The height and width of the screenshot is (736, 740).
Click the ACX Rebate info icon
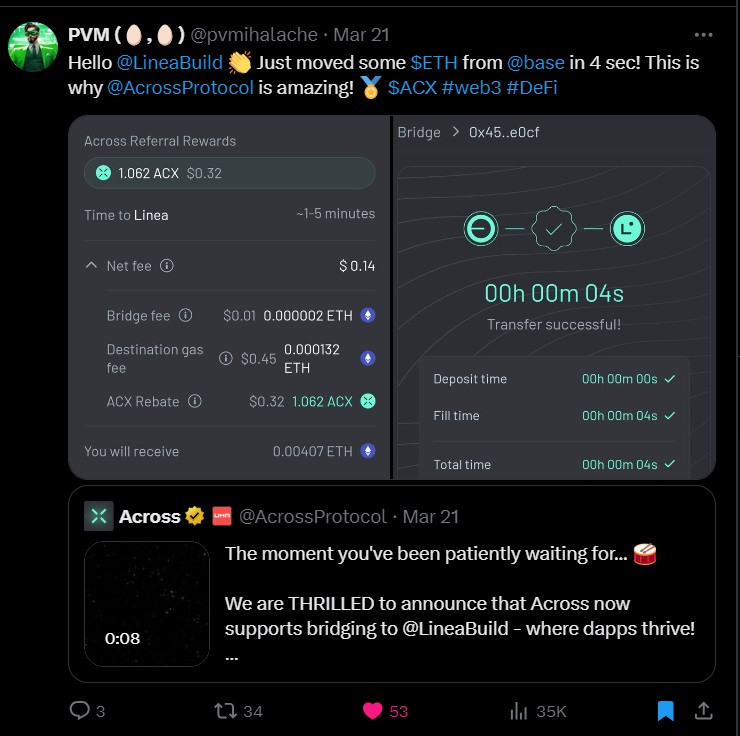(194, 401)
